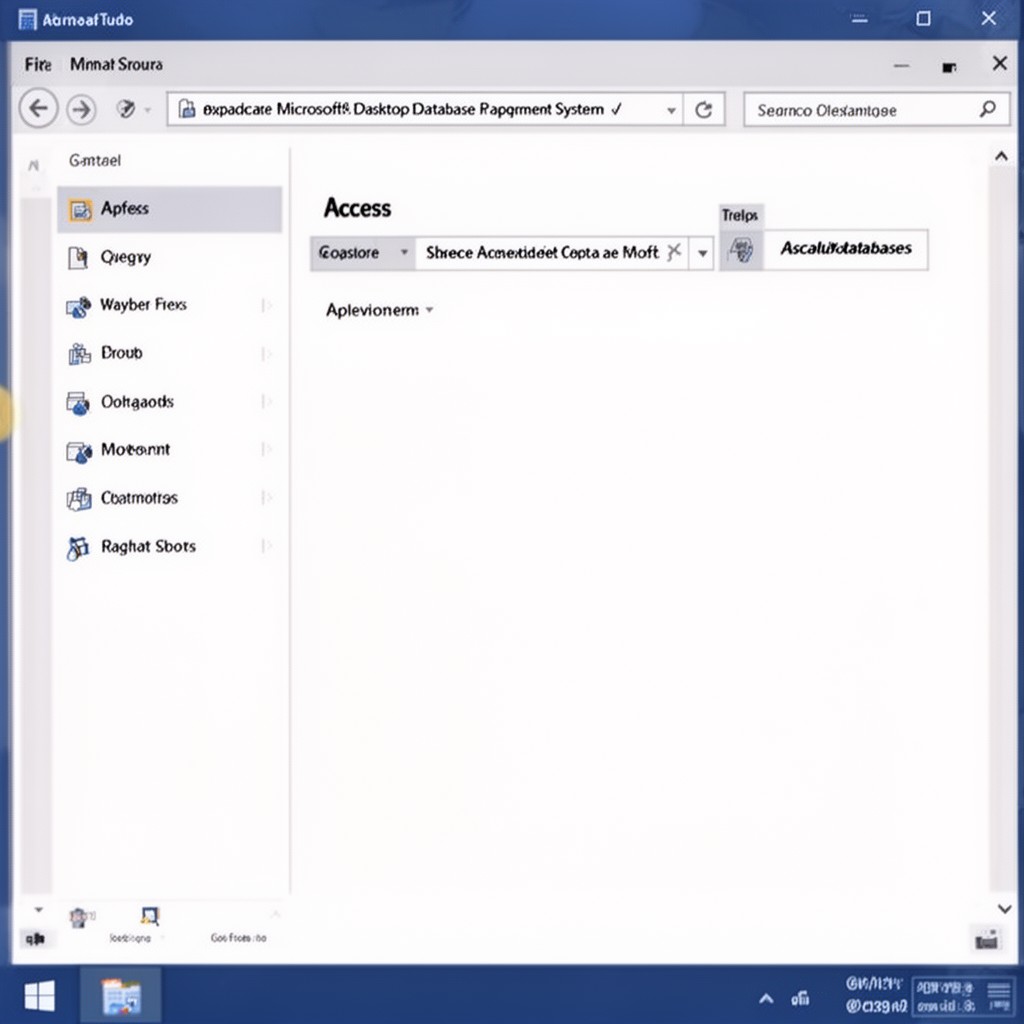
Task: Click the scroll up arrow at right
Action: (1001, 156)
